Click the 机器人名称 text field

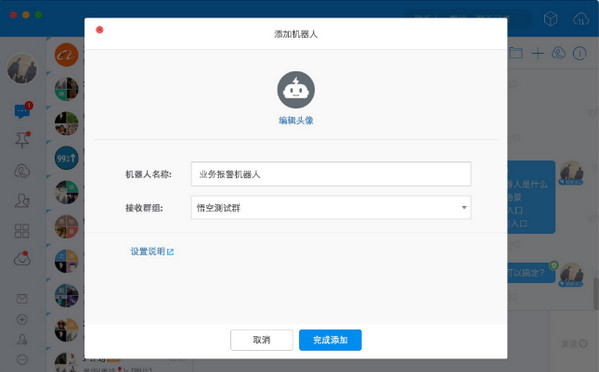(331, 174)
